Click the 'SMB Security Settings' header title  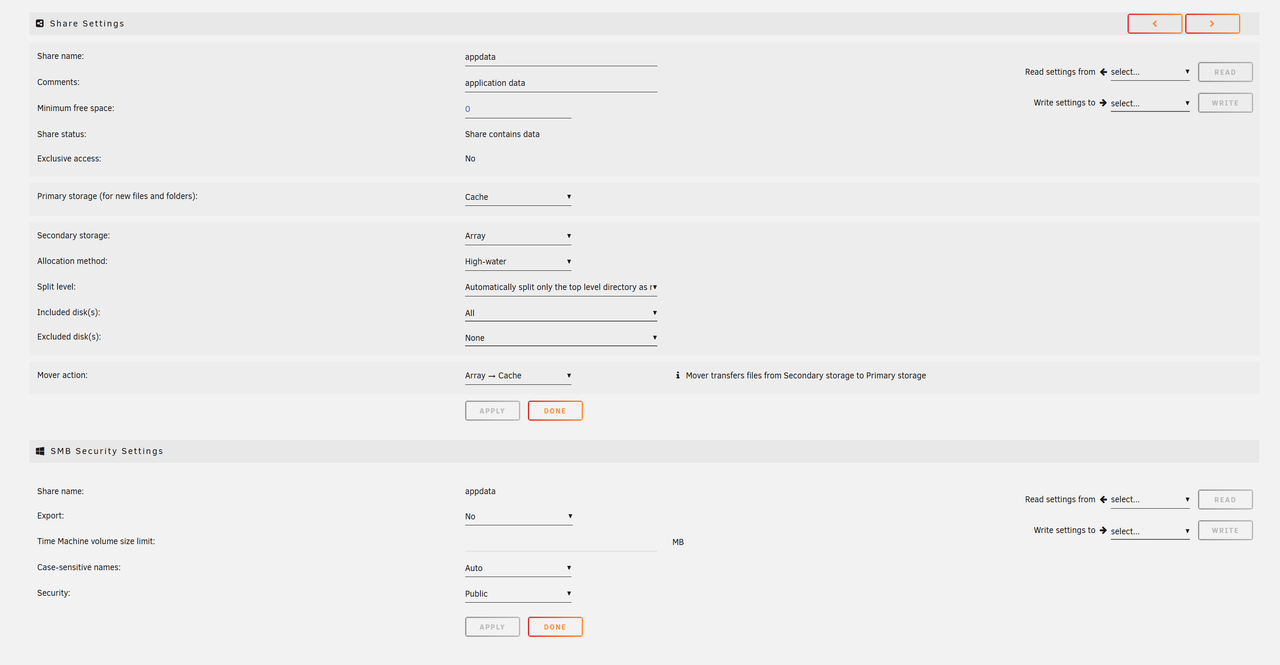107,451
